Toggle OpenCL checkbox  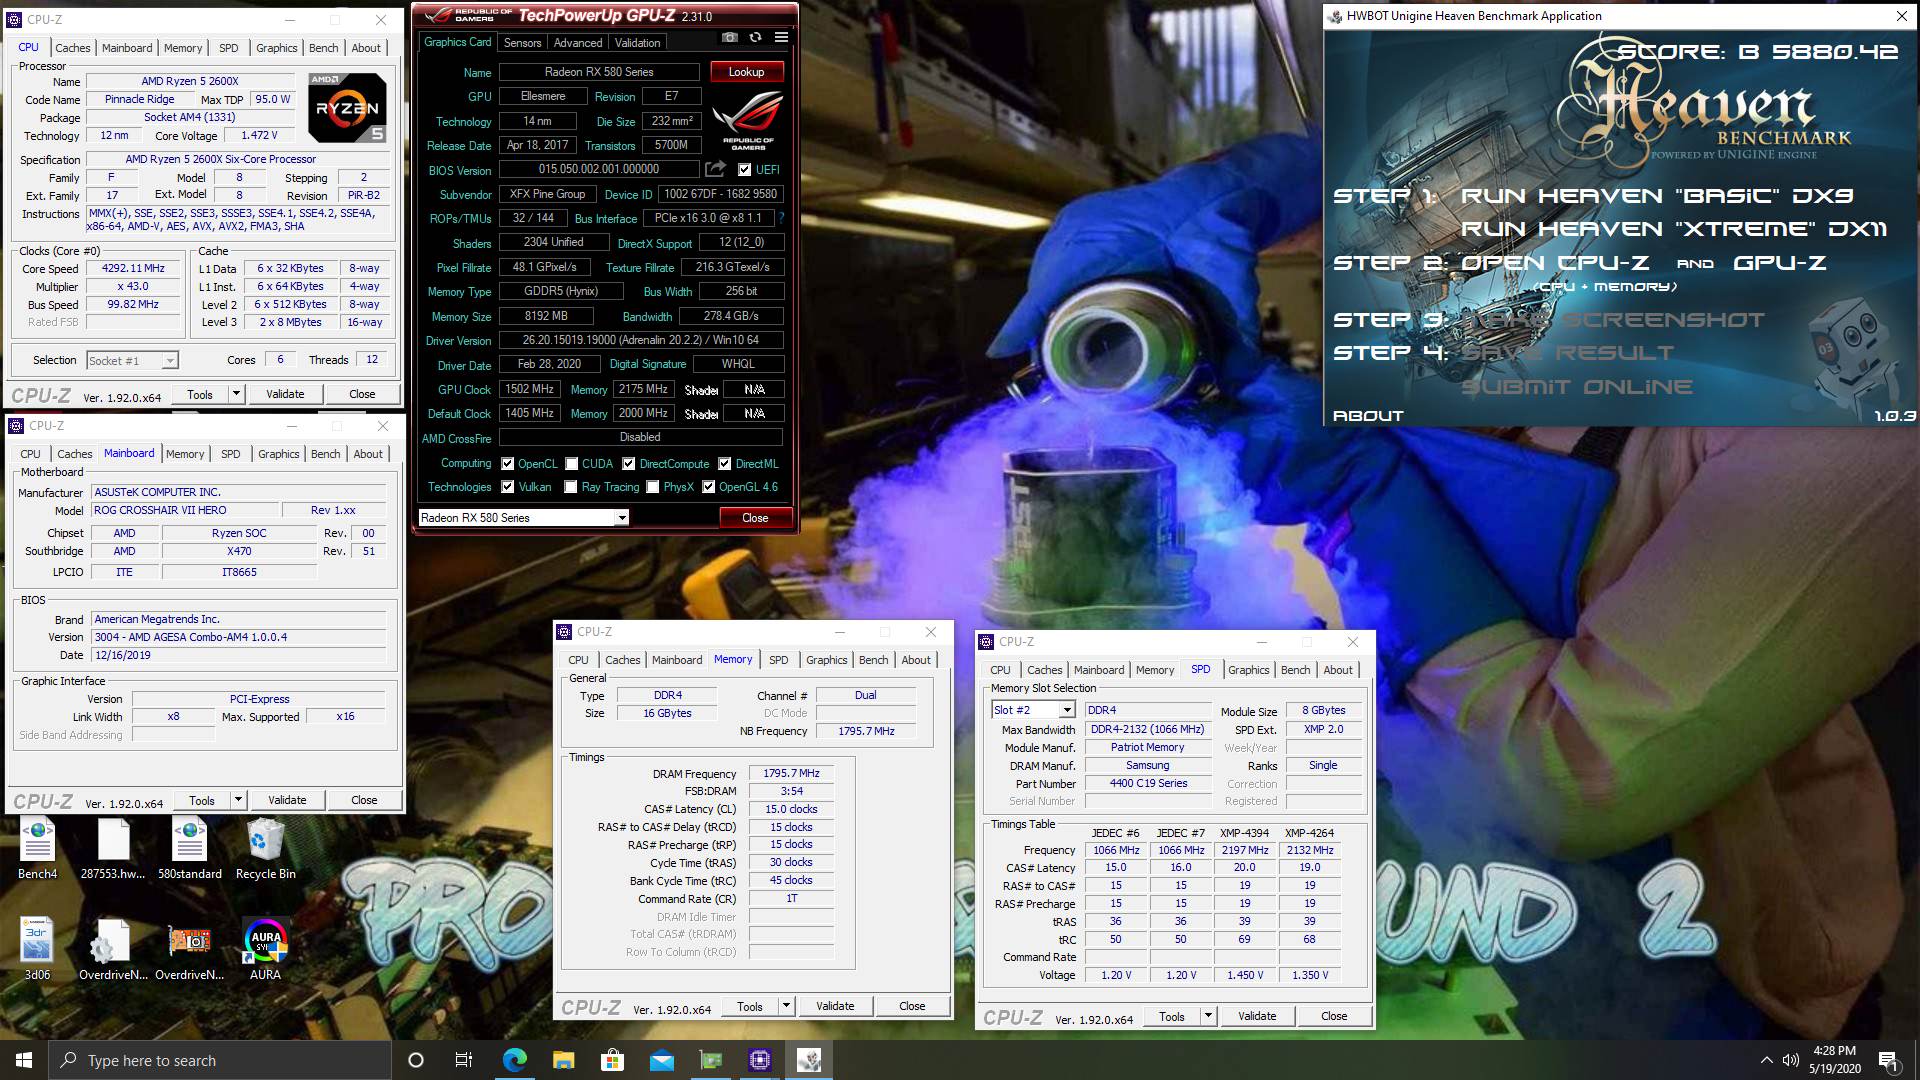tap(508, 464)
